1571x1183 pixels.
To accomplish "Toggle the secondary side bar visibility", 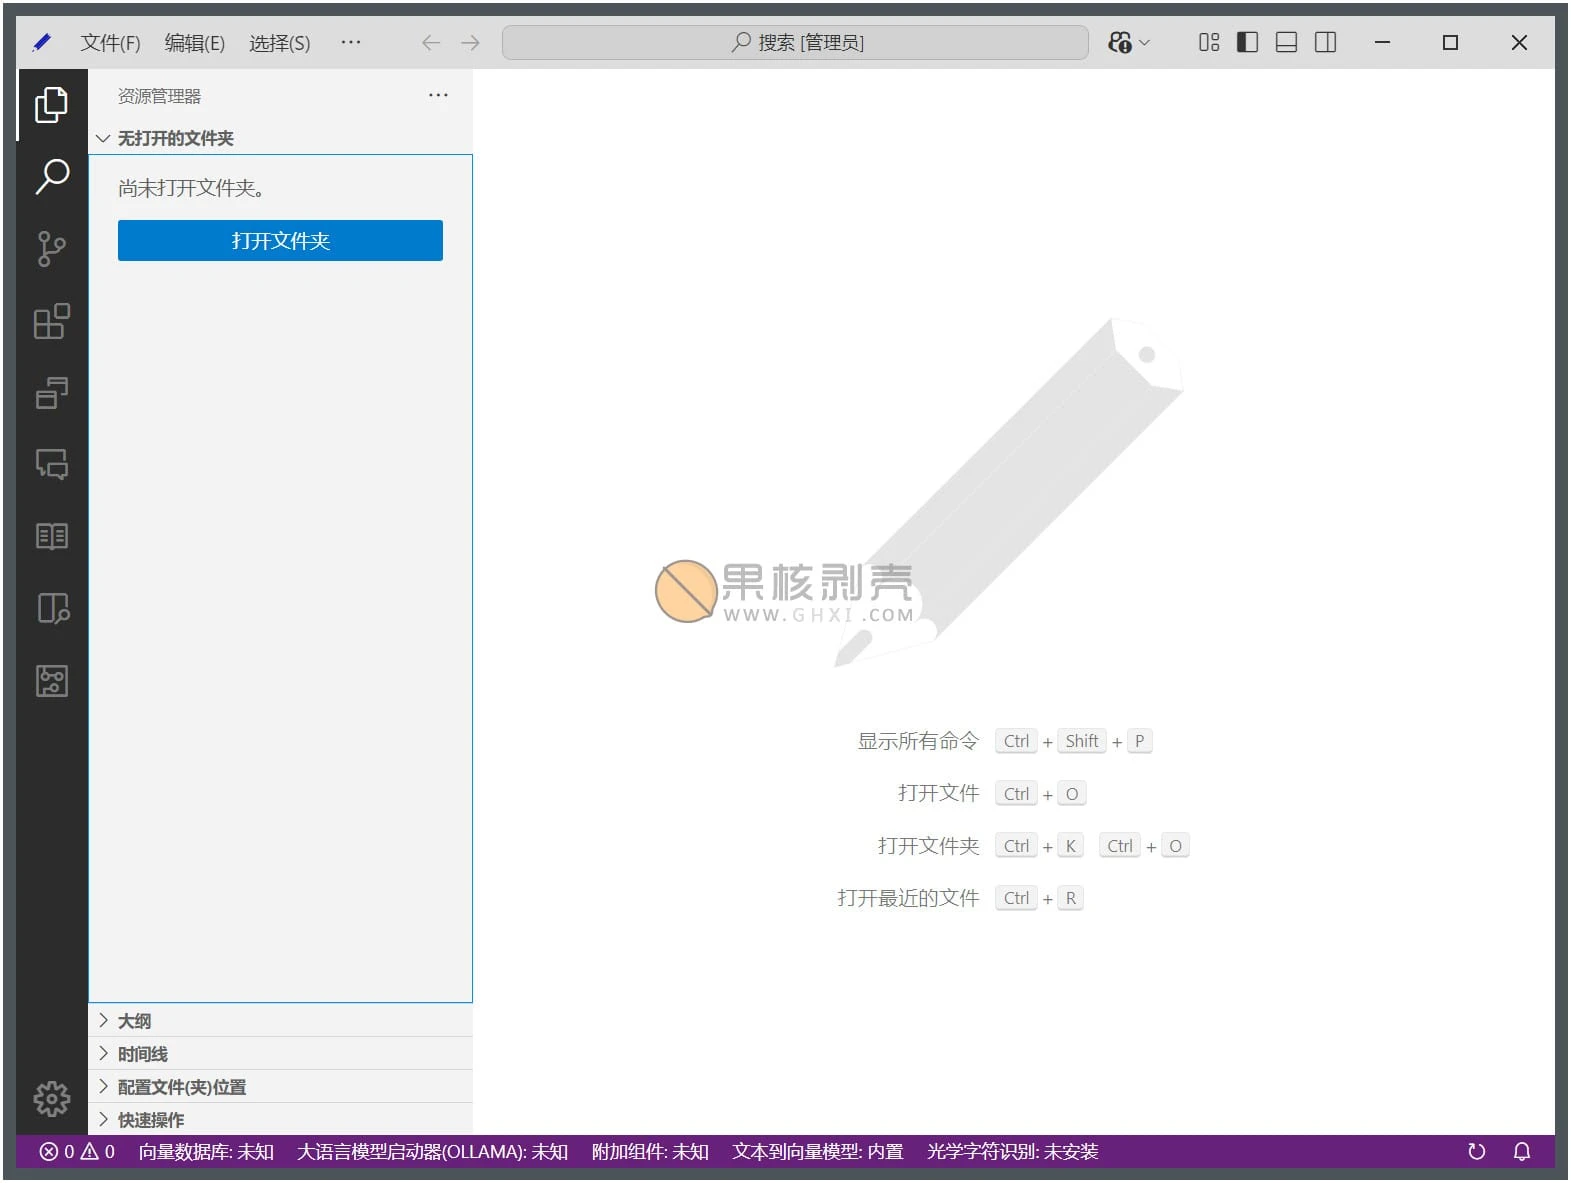I will [x=1325, y=42].
